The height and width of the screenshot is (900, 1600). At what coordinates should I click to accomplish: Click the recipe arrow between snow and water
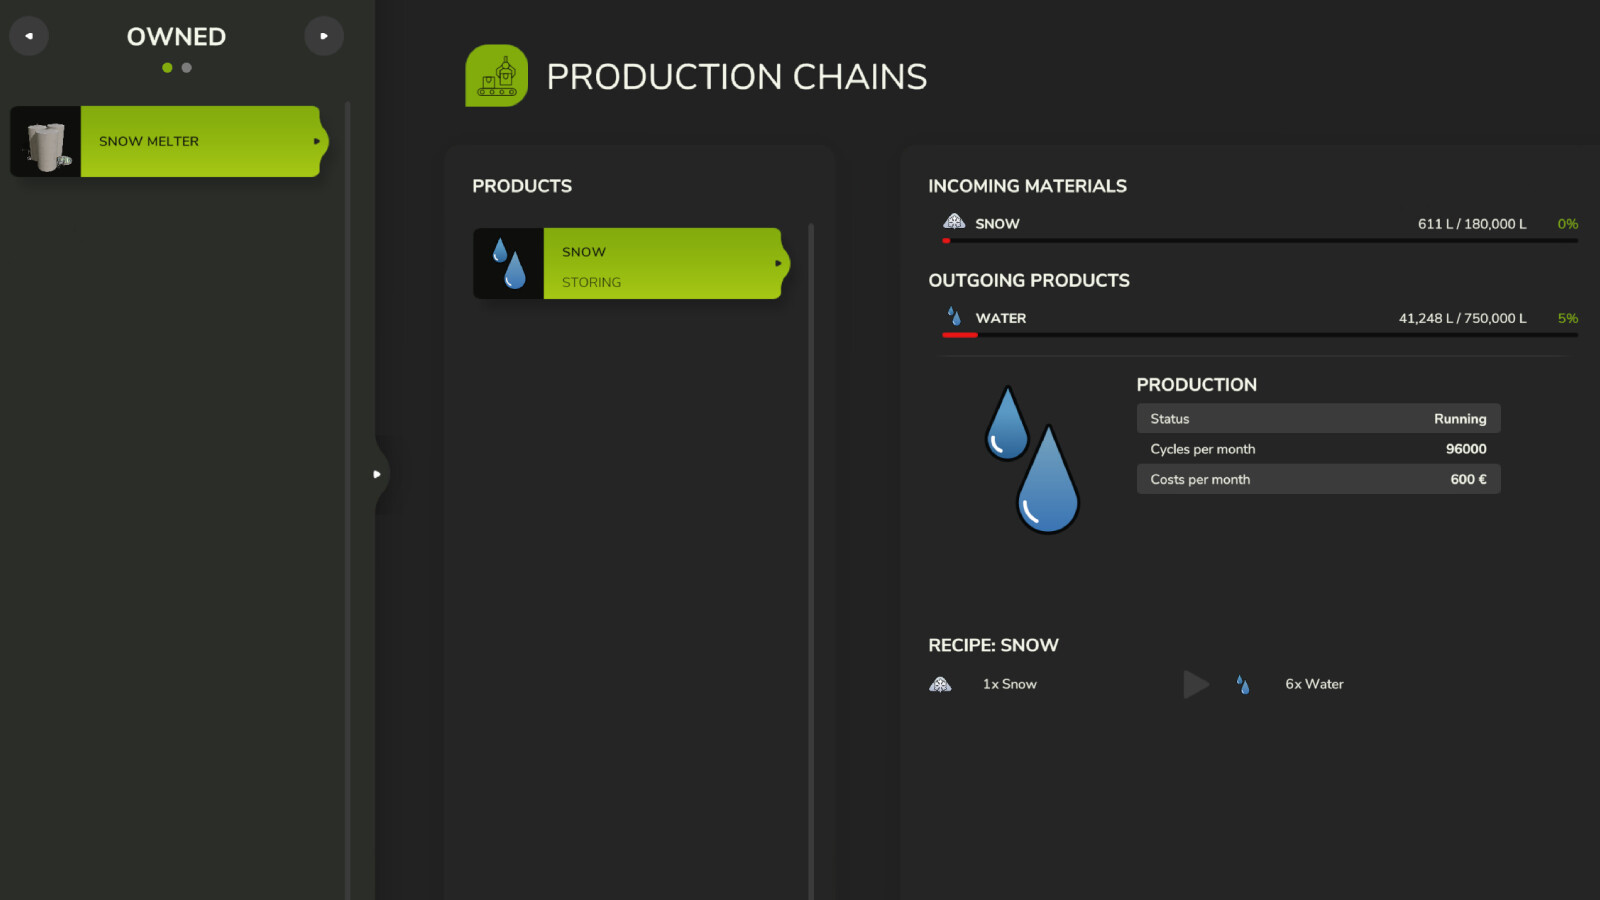pyautogui.click(x=1196, y=684)
